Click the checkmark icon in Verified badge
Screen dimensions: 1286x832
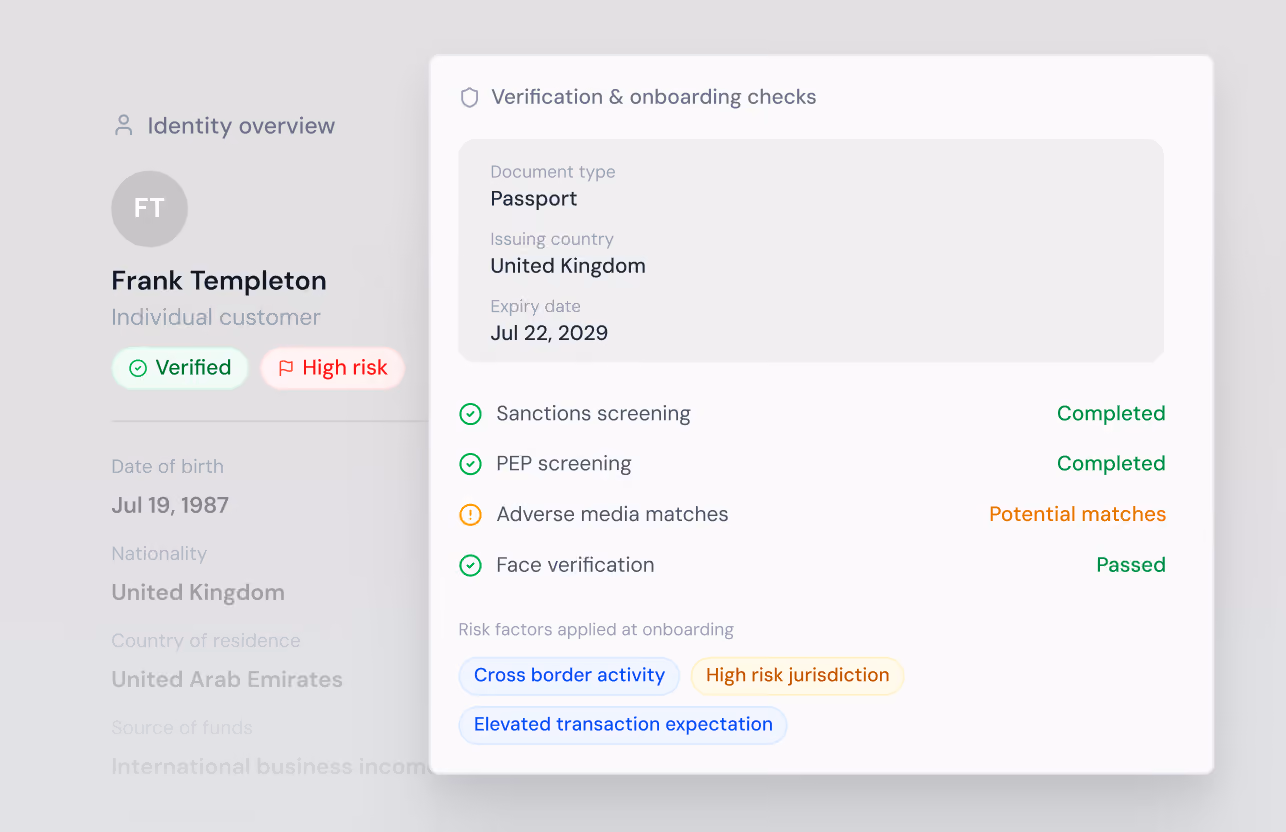138,368
